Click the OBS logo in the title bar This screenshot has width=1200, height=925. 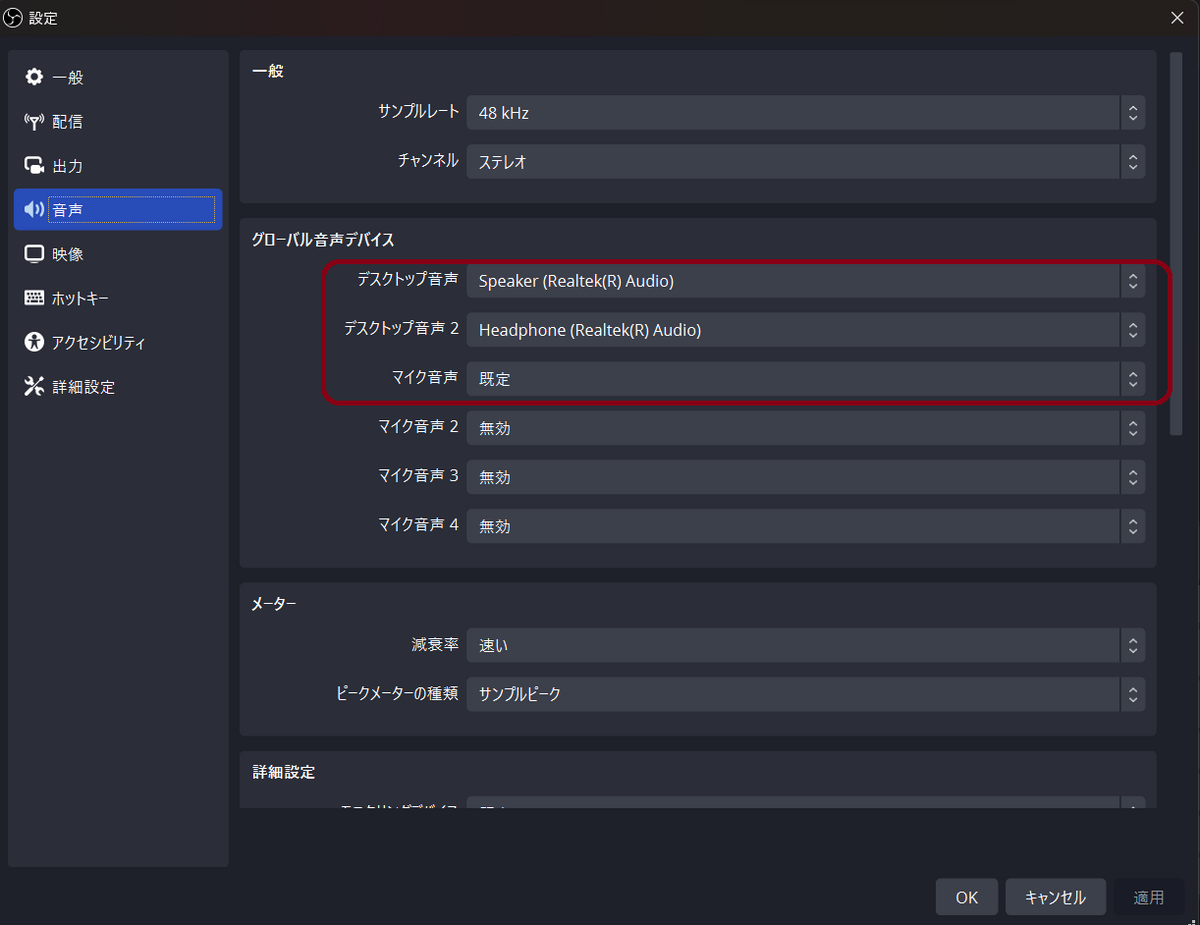point(14,17)
